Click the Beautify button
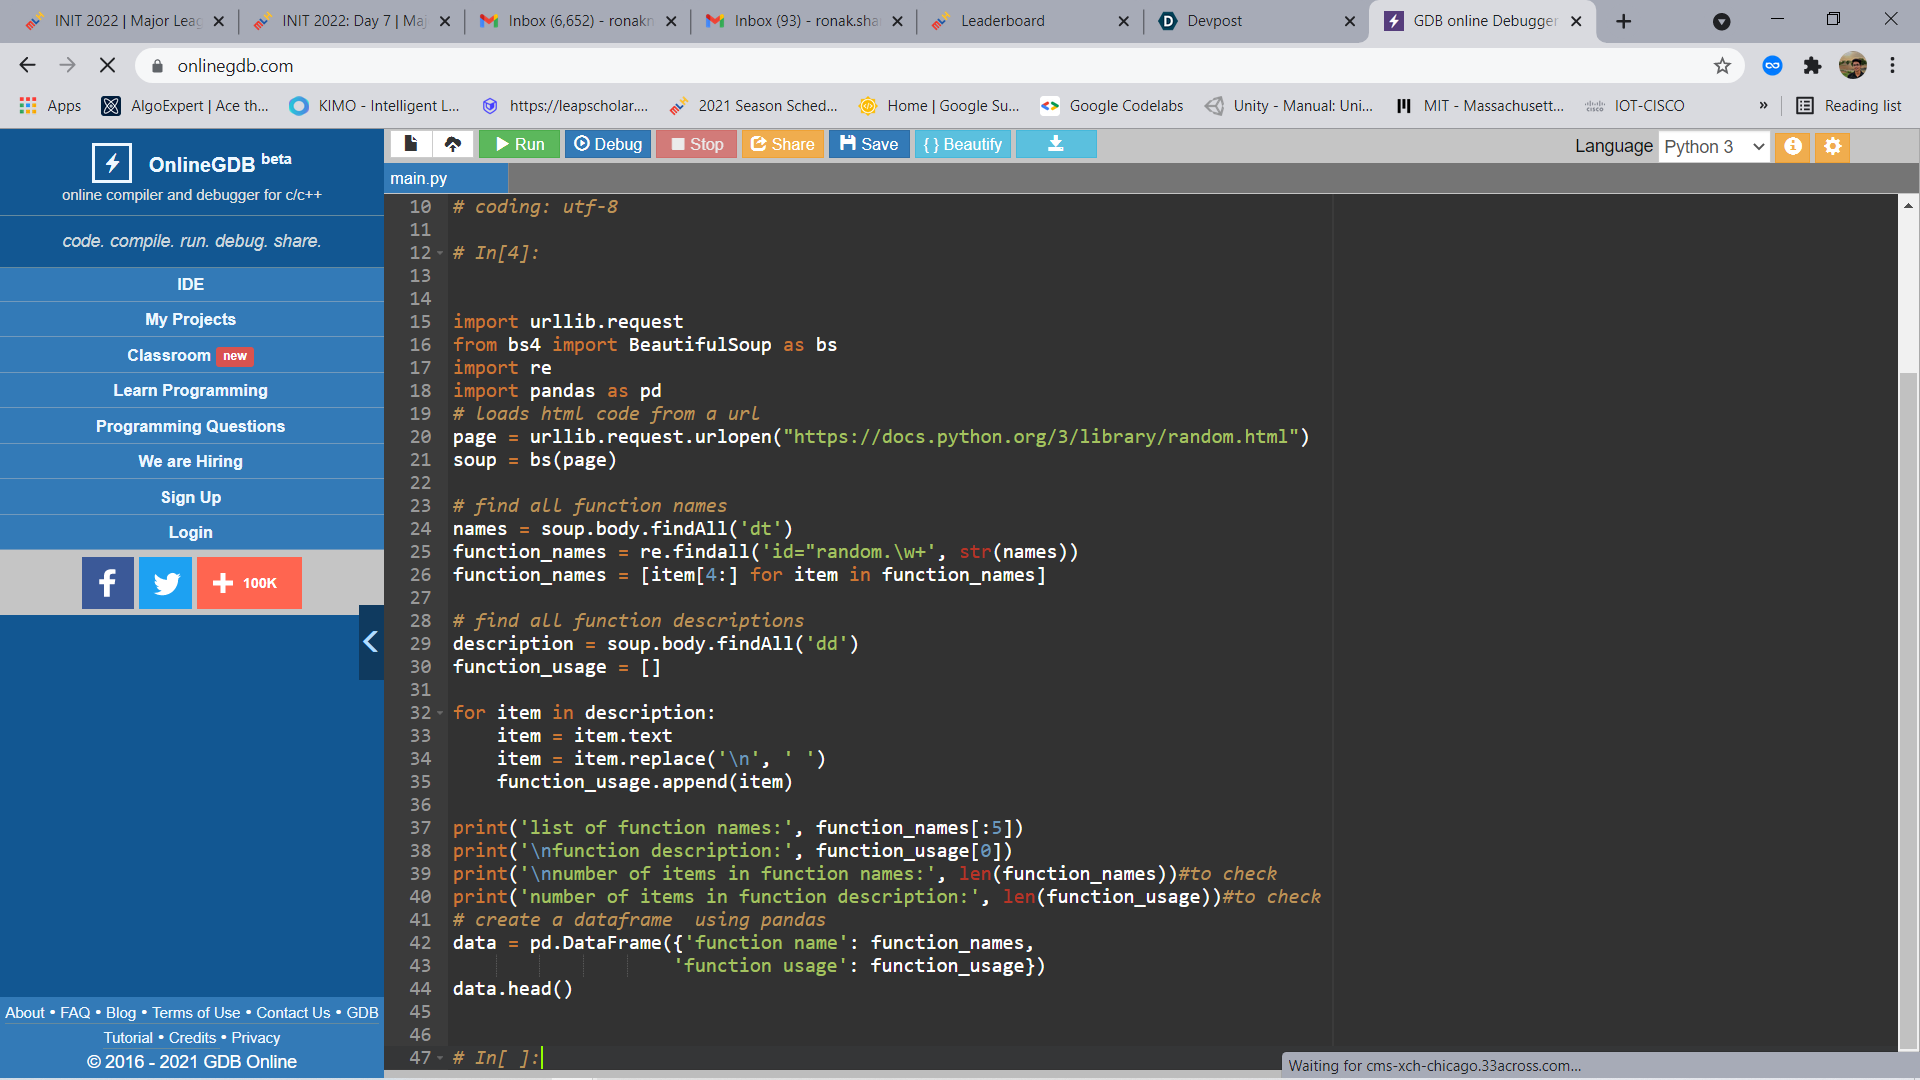This screenshot has height=1080, width=1920. point(962,144)
